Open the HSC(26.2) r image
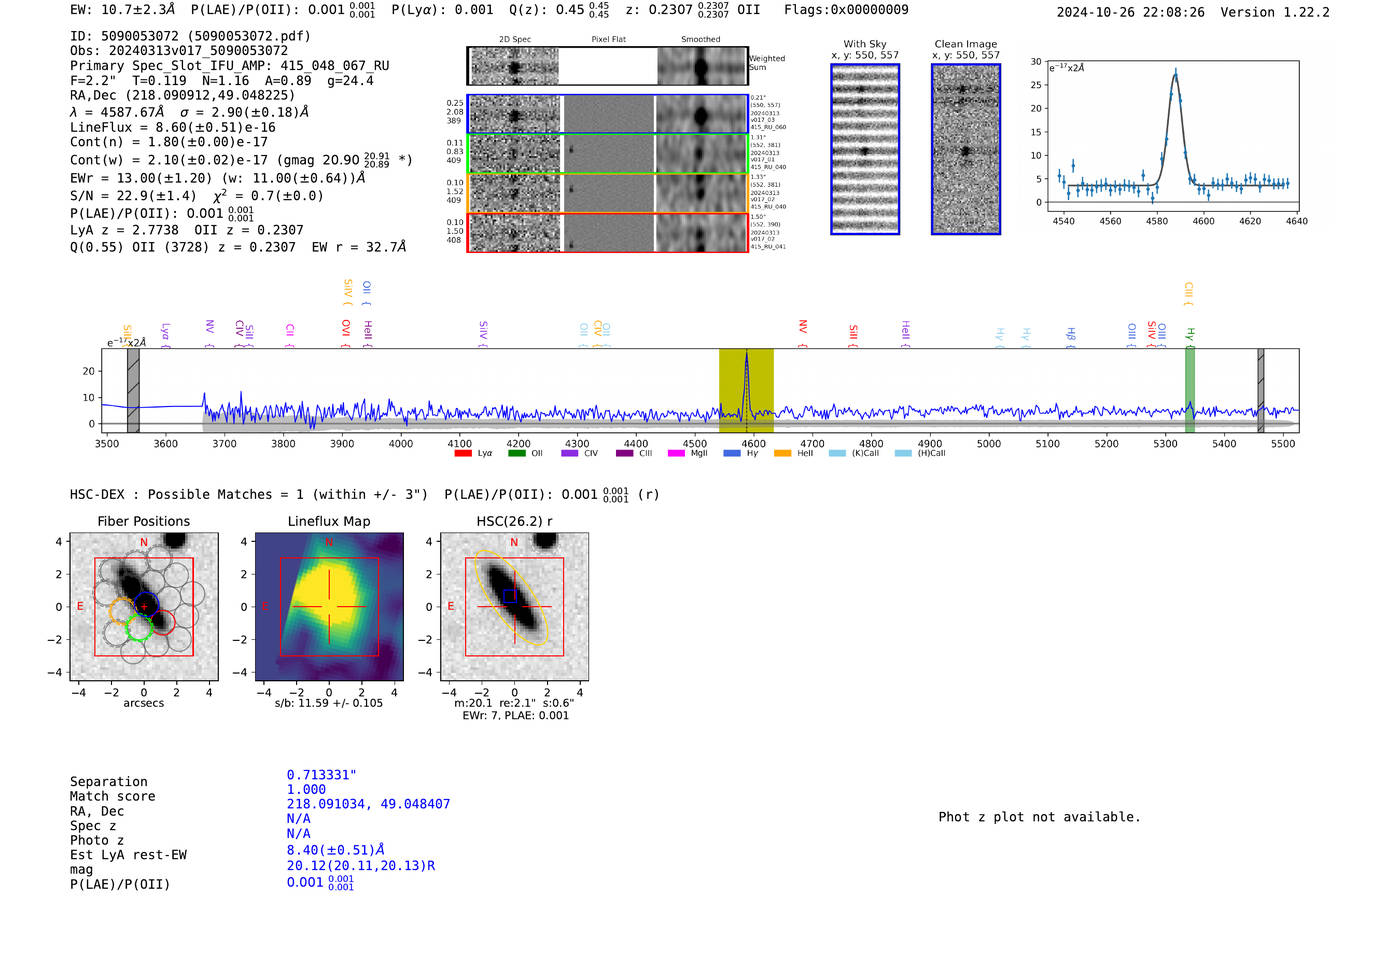The height and width of the screenshot is (953, 1400). [x=514, y=607]
